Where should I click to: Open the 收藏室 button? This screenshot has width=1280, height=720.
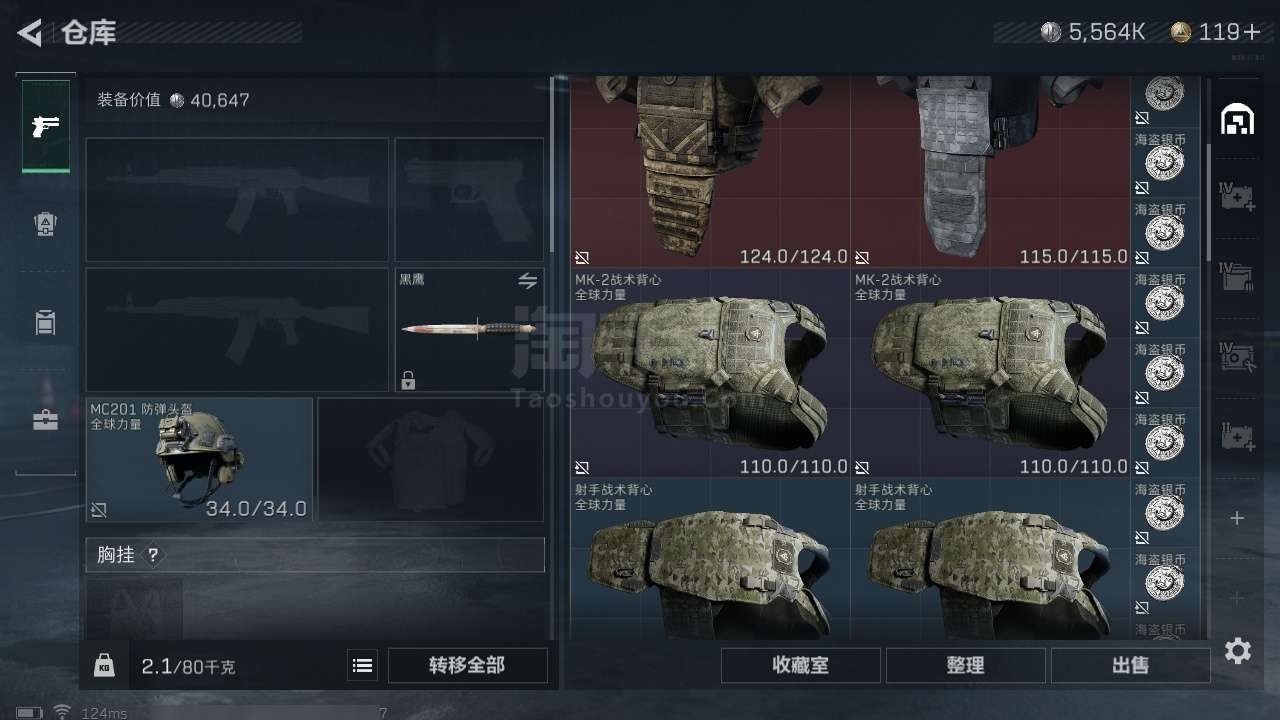(x=800, y=665)
